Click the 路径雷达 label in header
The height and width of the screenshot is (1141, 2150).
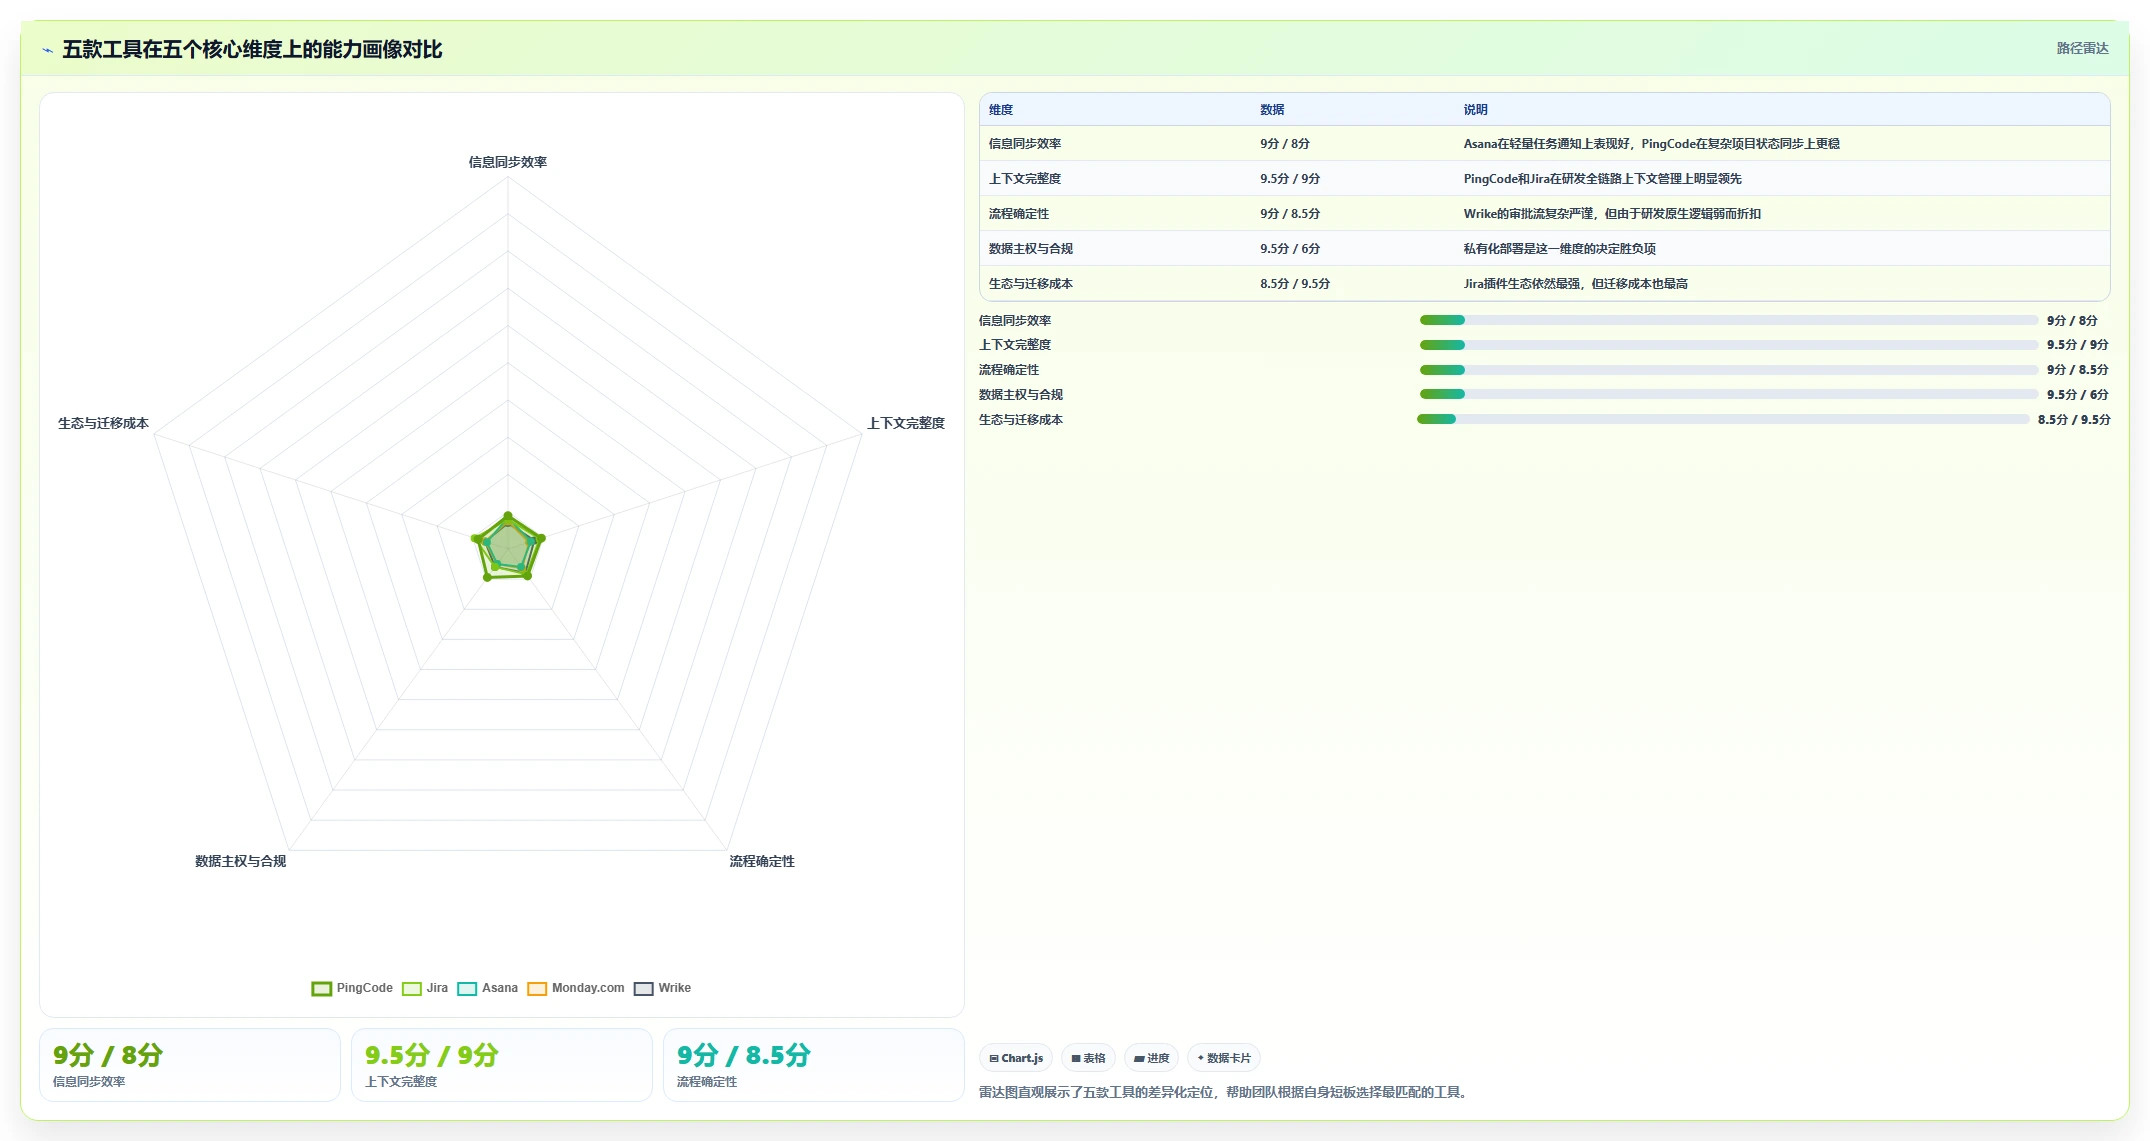tap(2082, 48)
